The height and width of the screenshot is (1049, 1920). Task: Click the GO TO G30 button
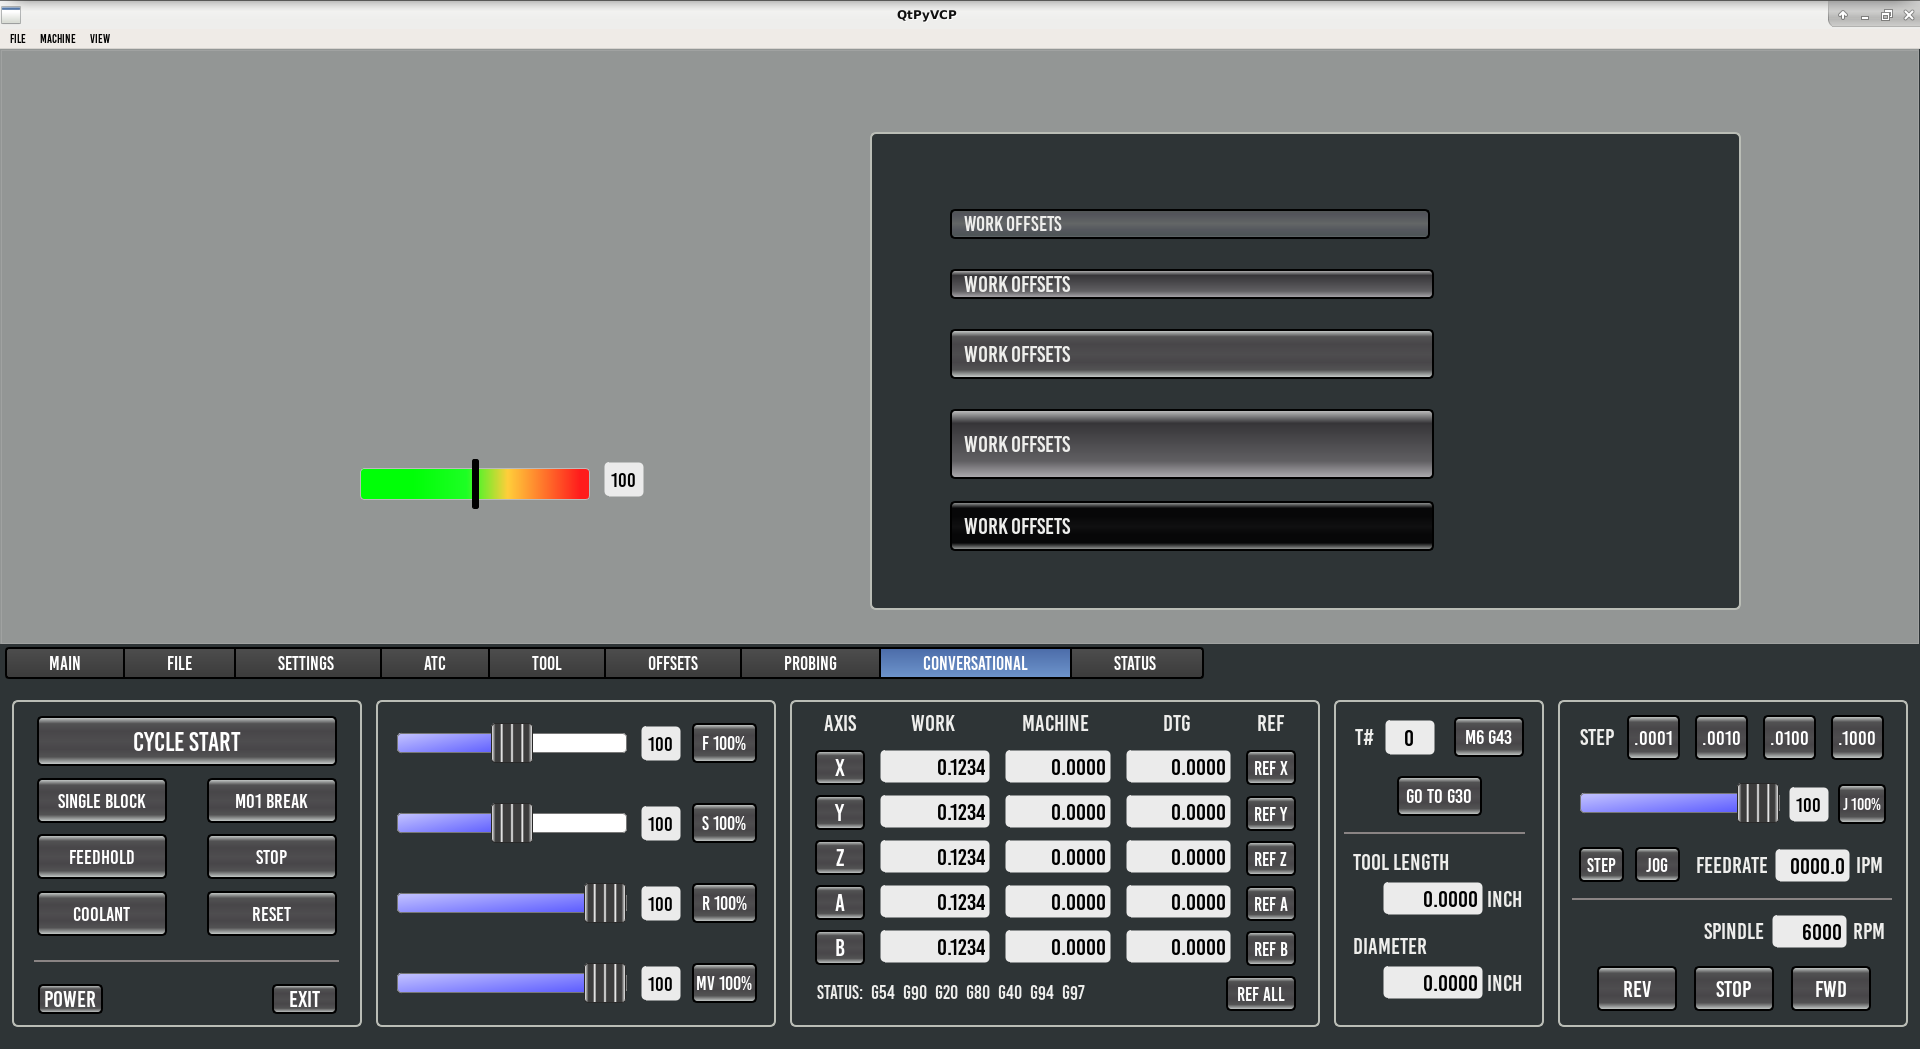click(x=1439, y=796)
